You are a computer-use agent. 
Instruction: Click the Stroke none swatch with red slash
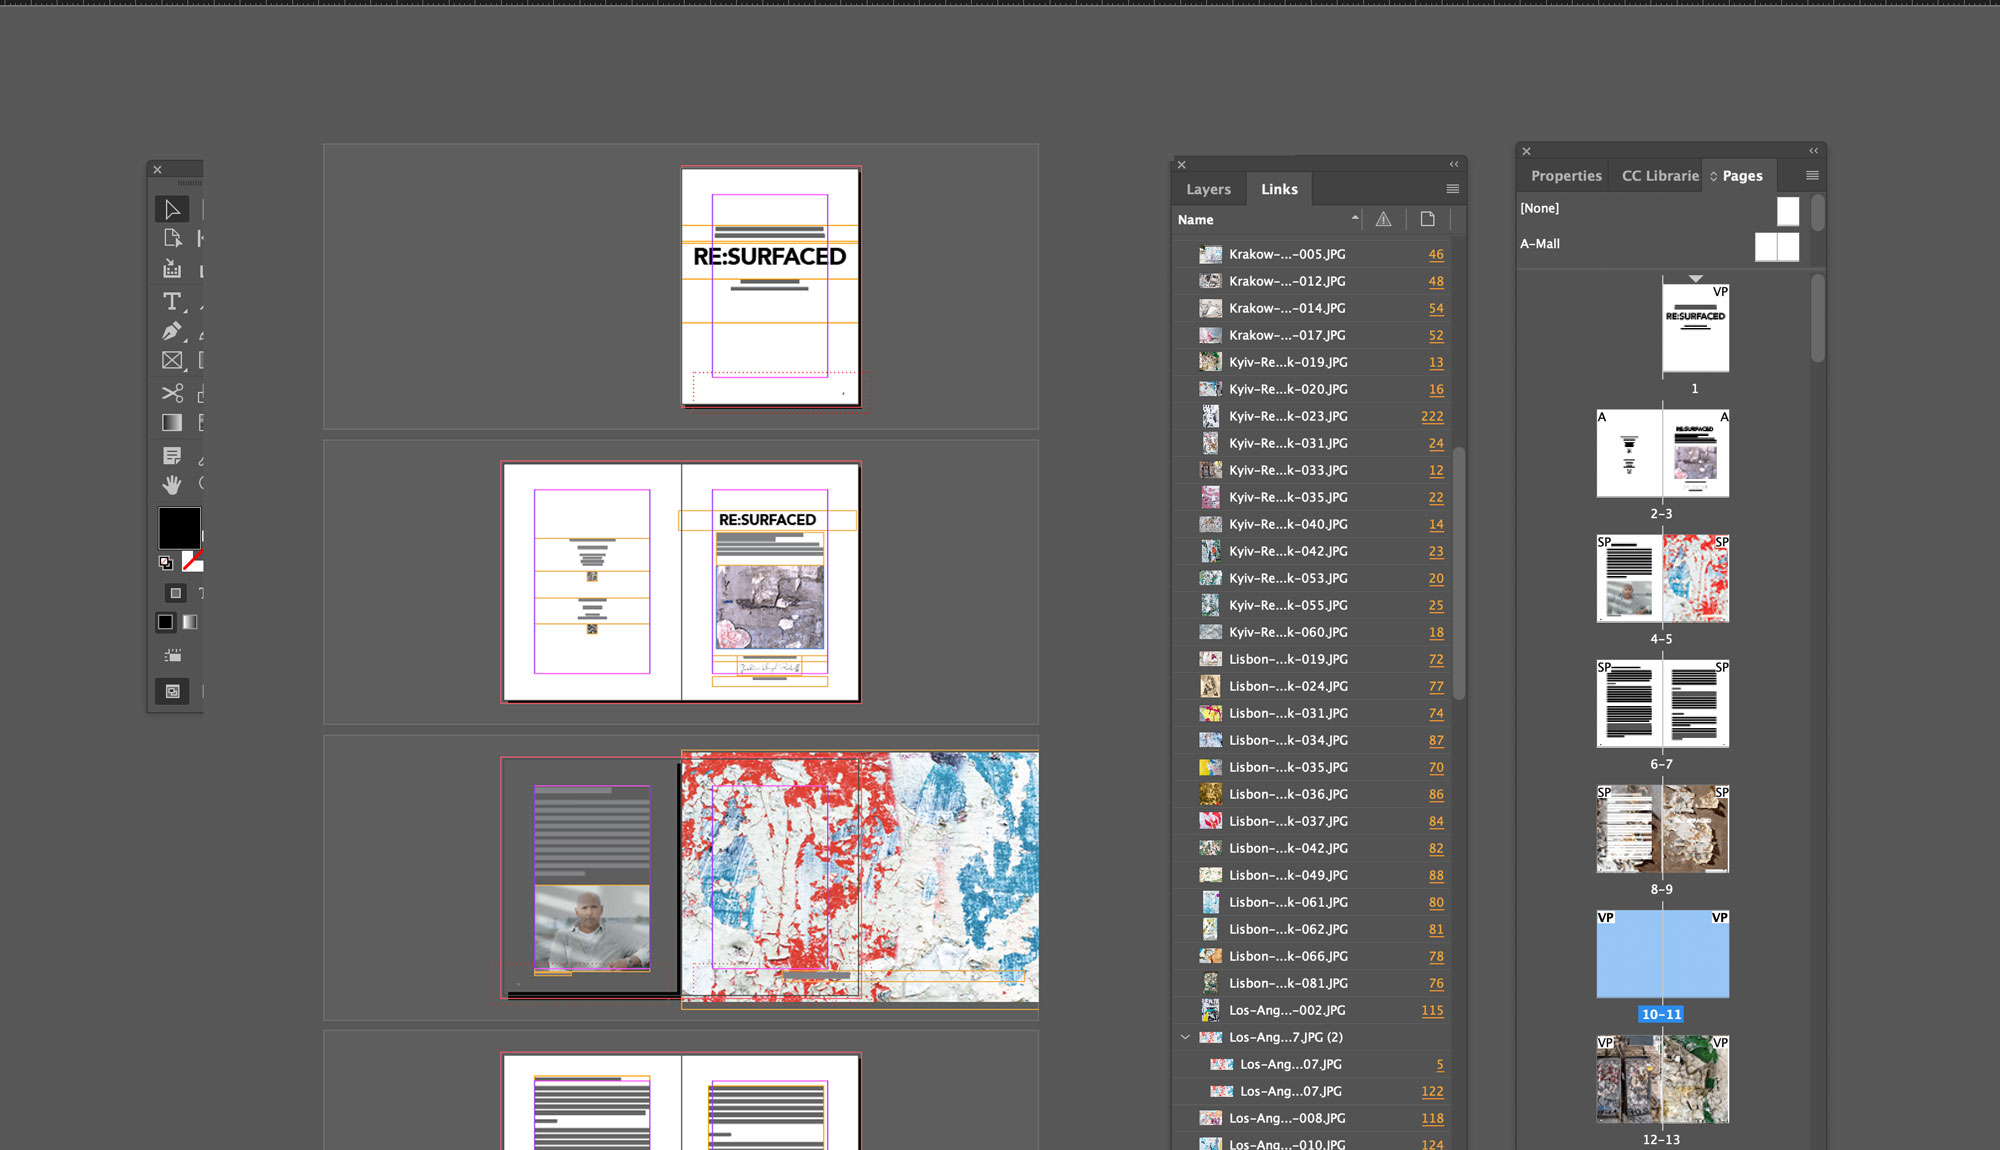tap(194, 561)
